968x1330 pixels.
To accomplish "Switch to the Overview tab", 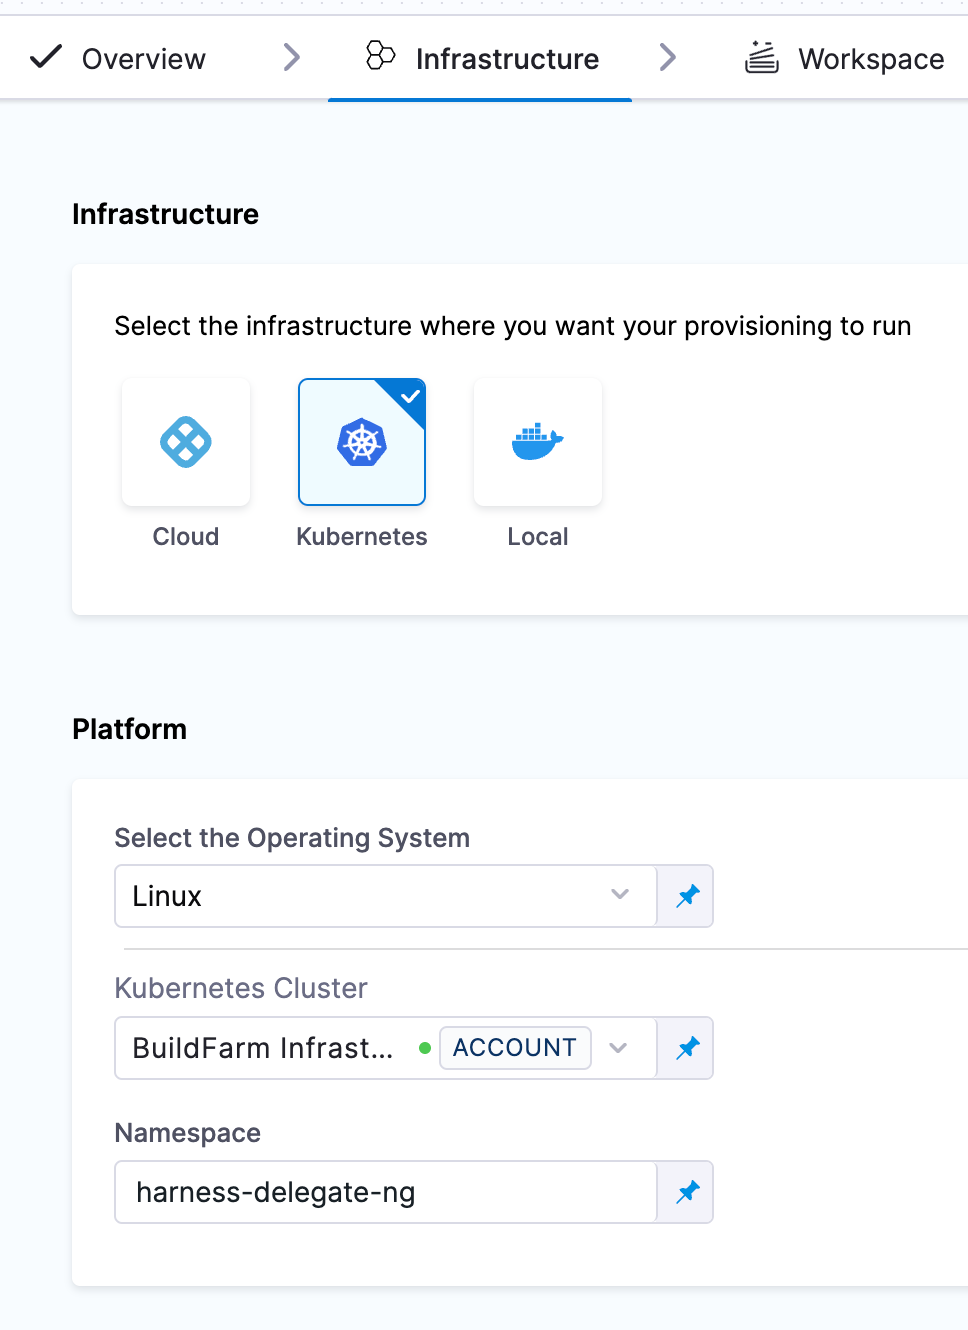I will click(x=143, y=59).
